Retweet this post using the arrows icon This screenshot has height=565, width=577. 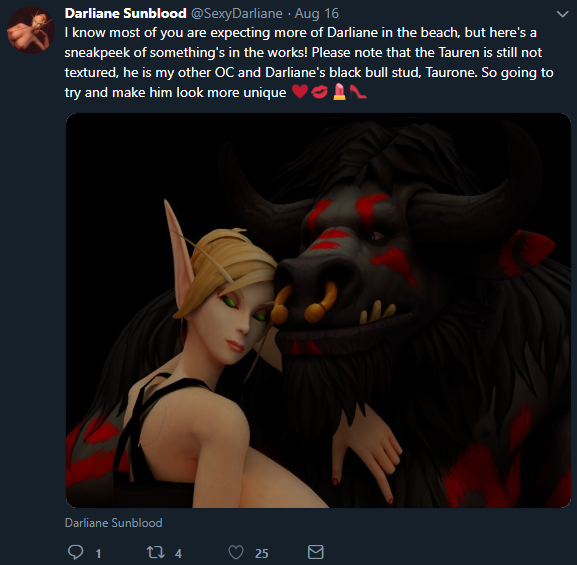point(155,552)
